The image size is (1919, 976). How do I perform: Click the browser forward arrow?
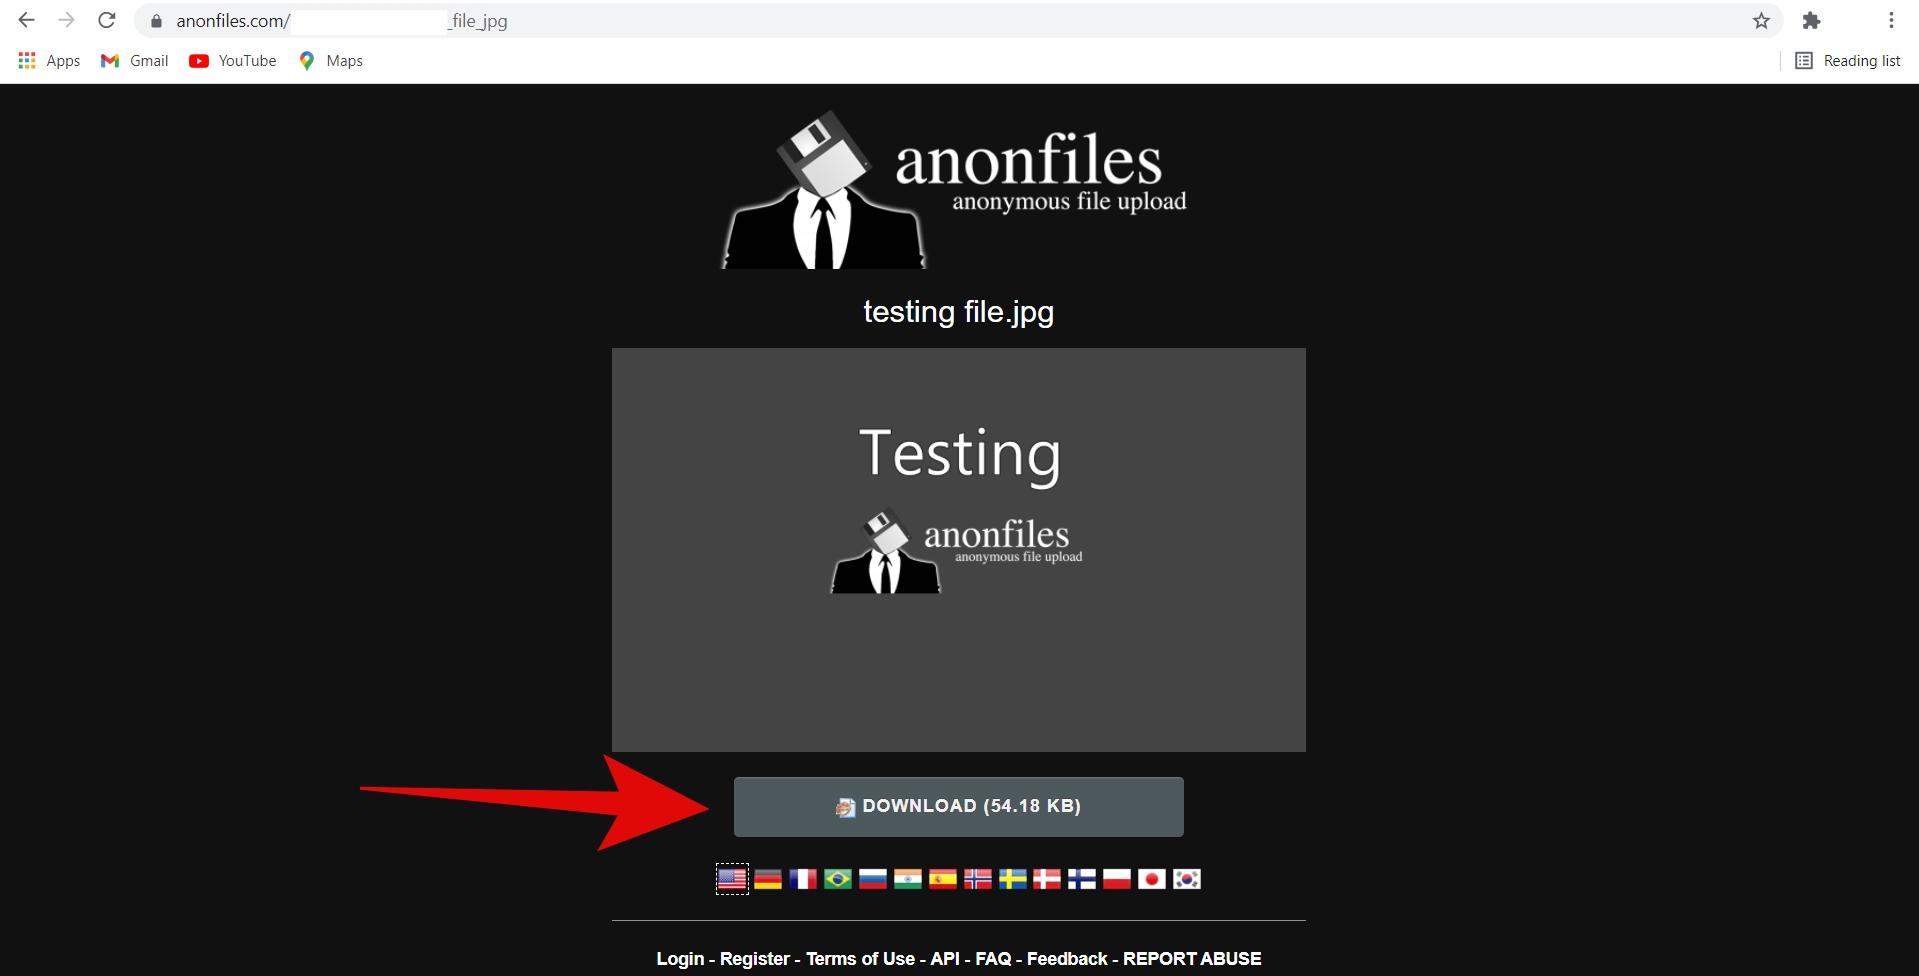point(67,20)
